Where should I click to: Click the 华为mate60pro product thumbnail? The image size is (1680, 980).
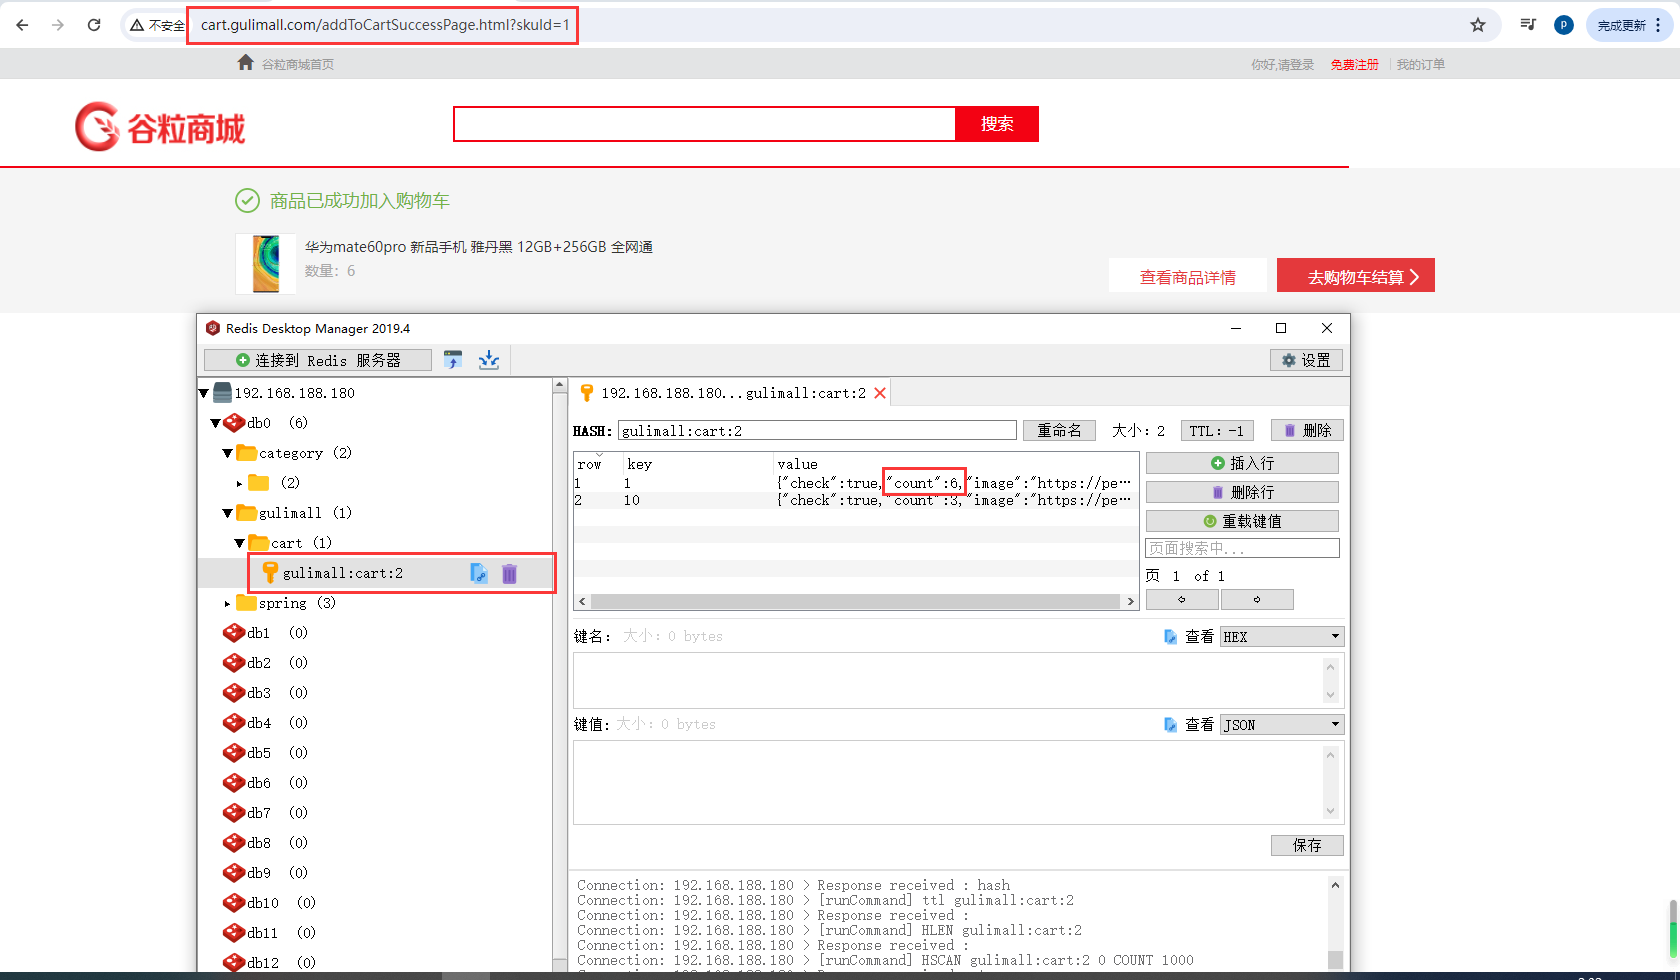265,264
